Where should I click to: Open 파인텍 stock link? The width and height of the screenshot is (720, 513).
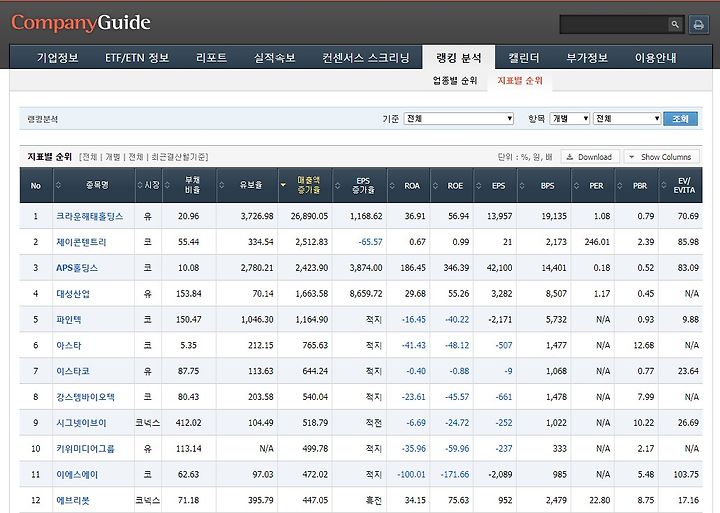tap(68, 319)
